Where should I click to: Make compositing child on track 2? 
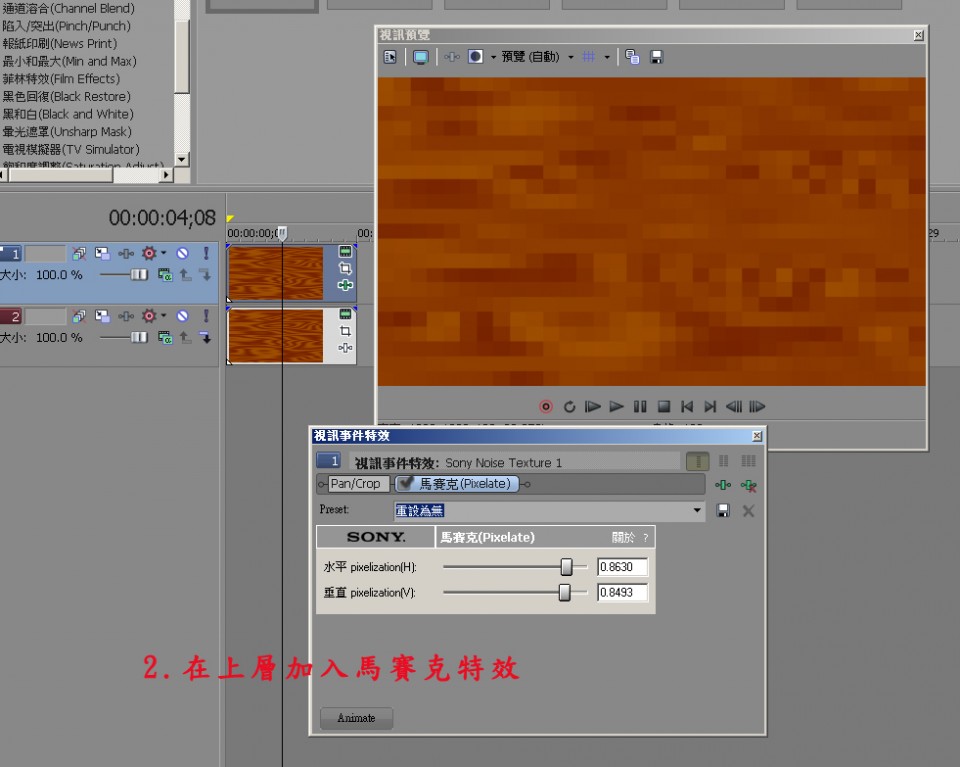coord(206,337)
